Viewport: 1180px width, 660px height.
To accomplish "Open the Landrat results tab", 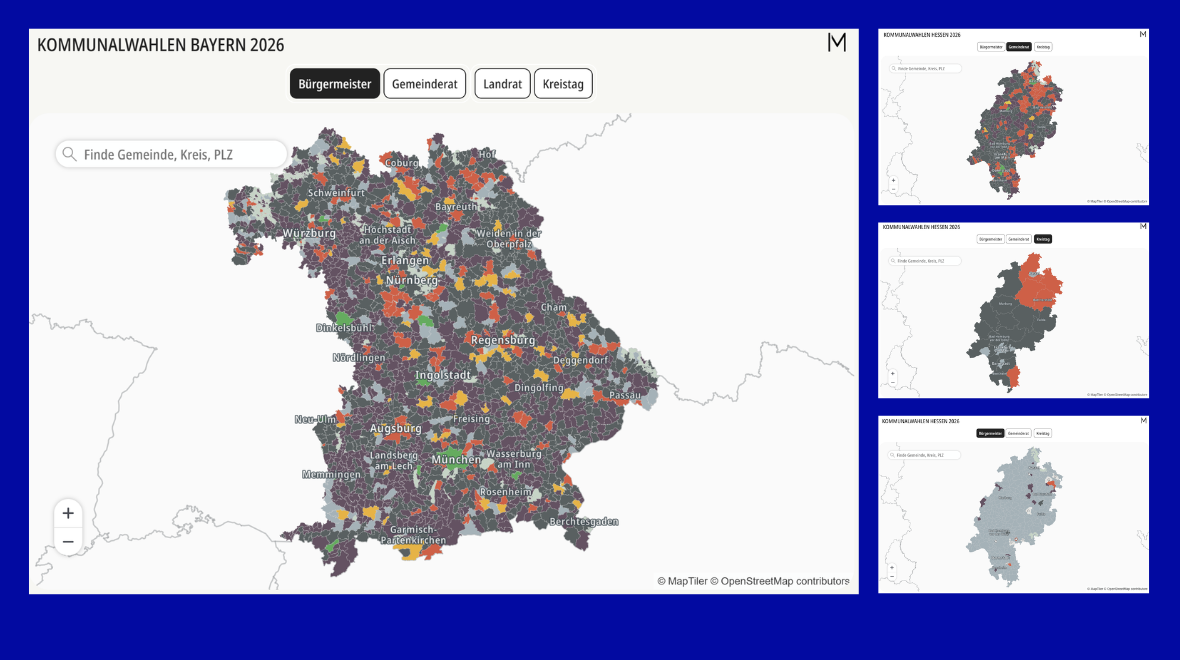I will coord(502,84).
